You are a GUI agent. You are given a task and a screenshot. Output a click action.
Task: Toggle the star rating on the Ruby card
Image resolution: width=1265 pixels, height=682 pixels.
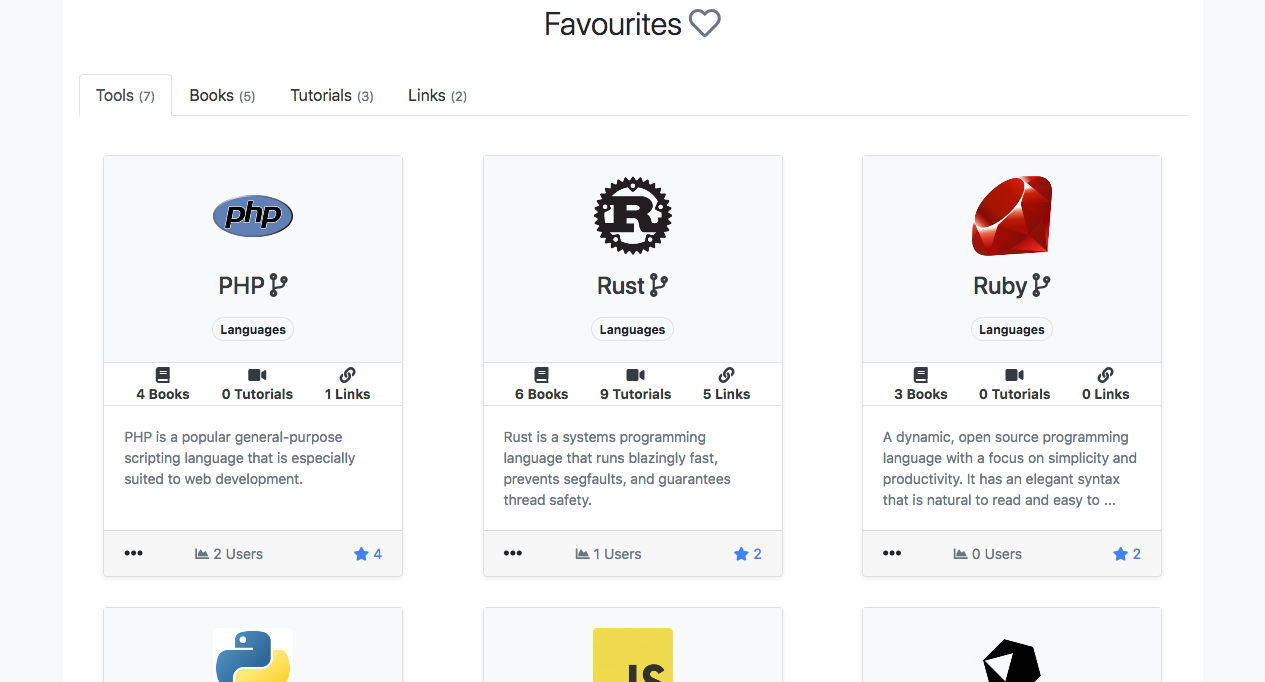tap(1119, 553)
